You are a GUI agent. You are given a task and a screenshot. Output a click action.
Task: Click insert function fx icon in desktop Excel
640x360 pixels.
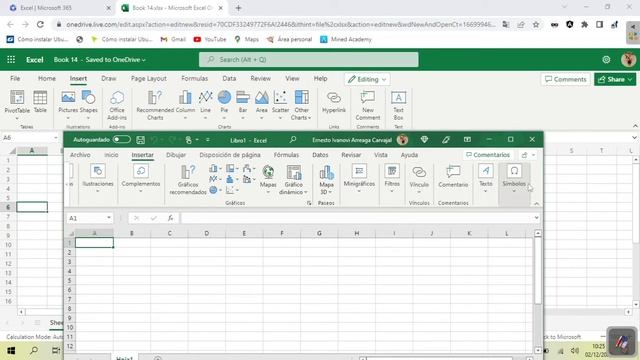(170, 218)
